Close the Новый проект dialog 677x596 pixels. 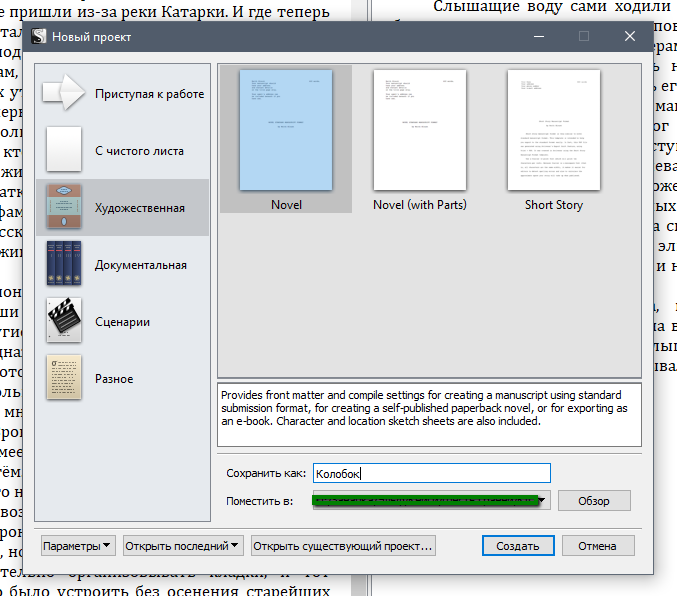click(x=630, y=37)
